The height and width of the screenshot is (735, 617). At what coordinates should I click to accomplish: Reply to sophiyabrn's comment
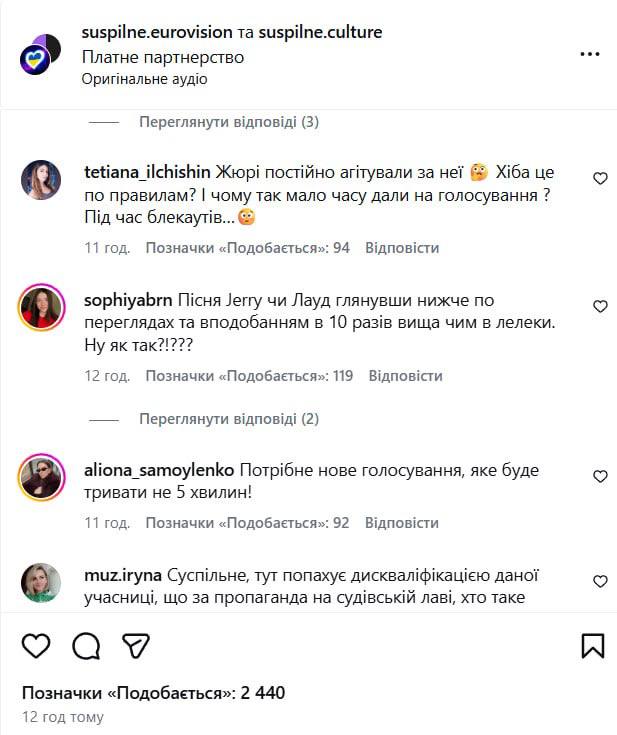pos(405,377)
